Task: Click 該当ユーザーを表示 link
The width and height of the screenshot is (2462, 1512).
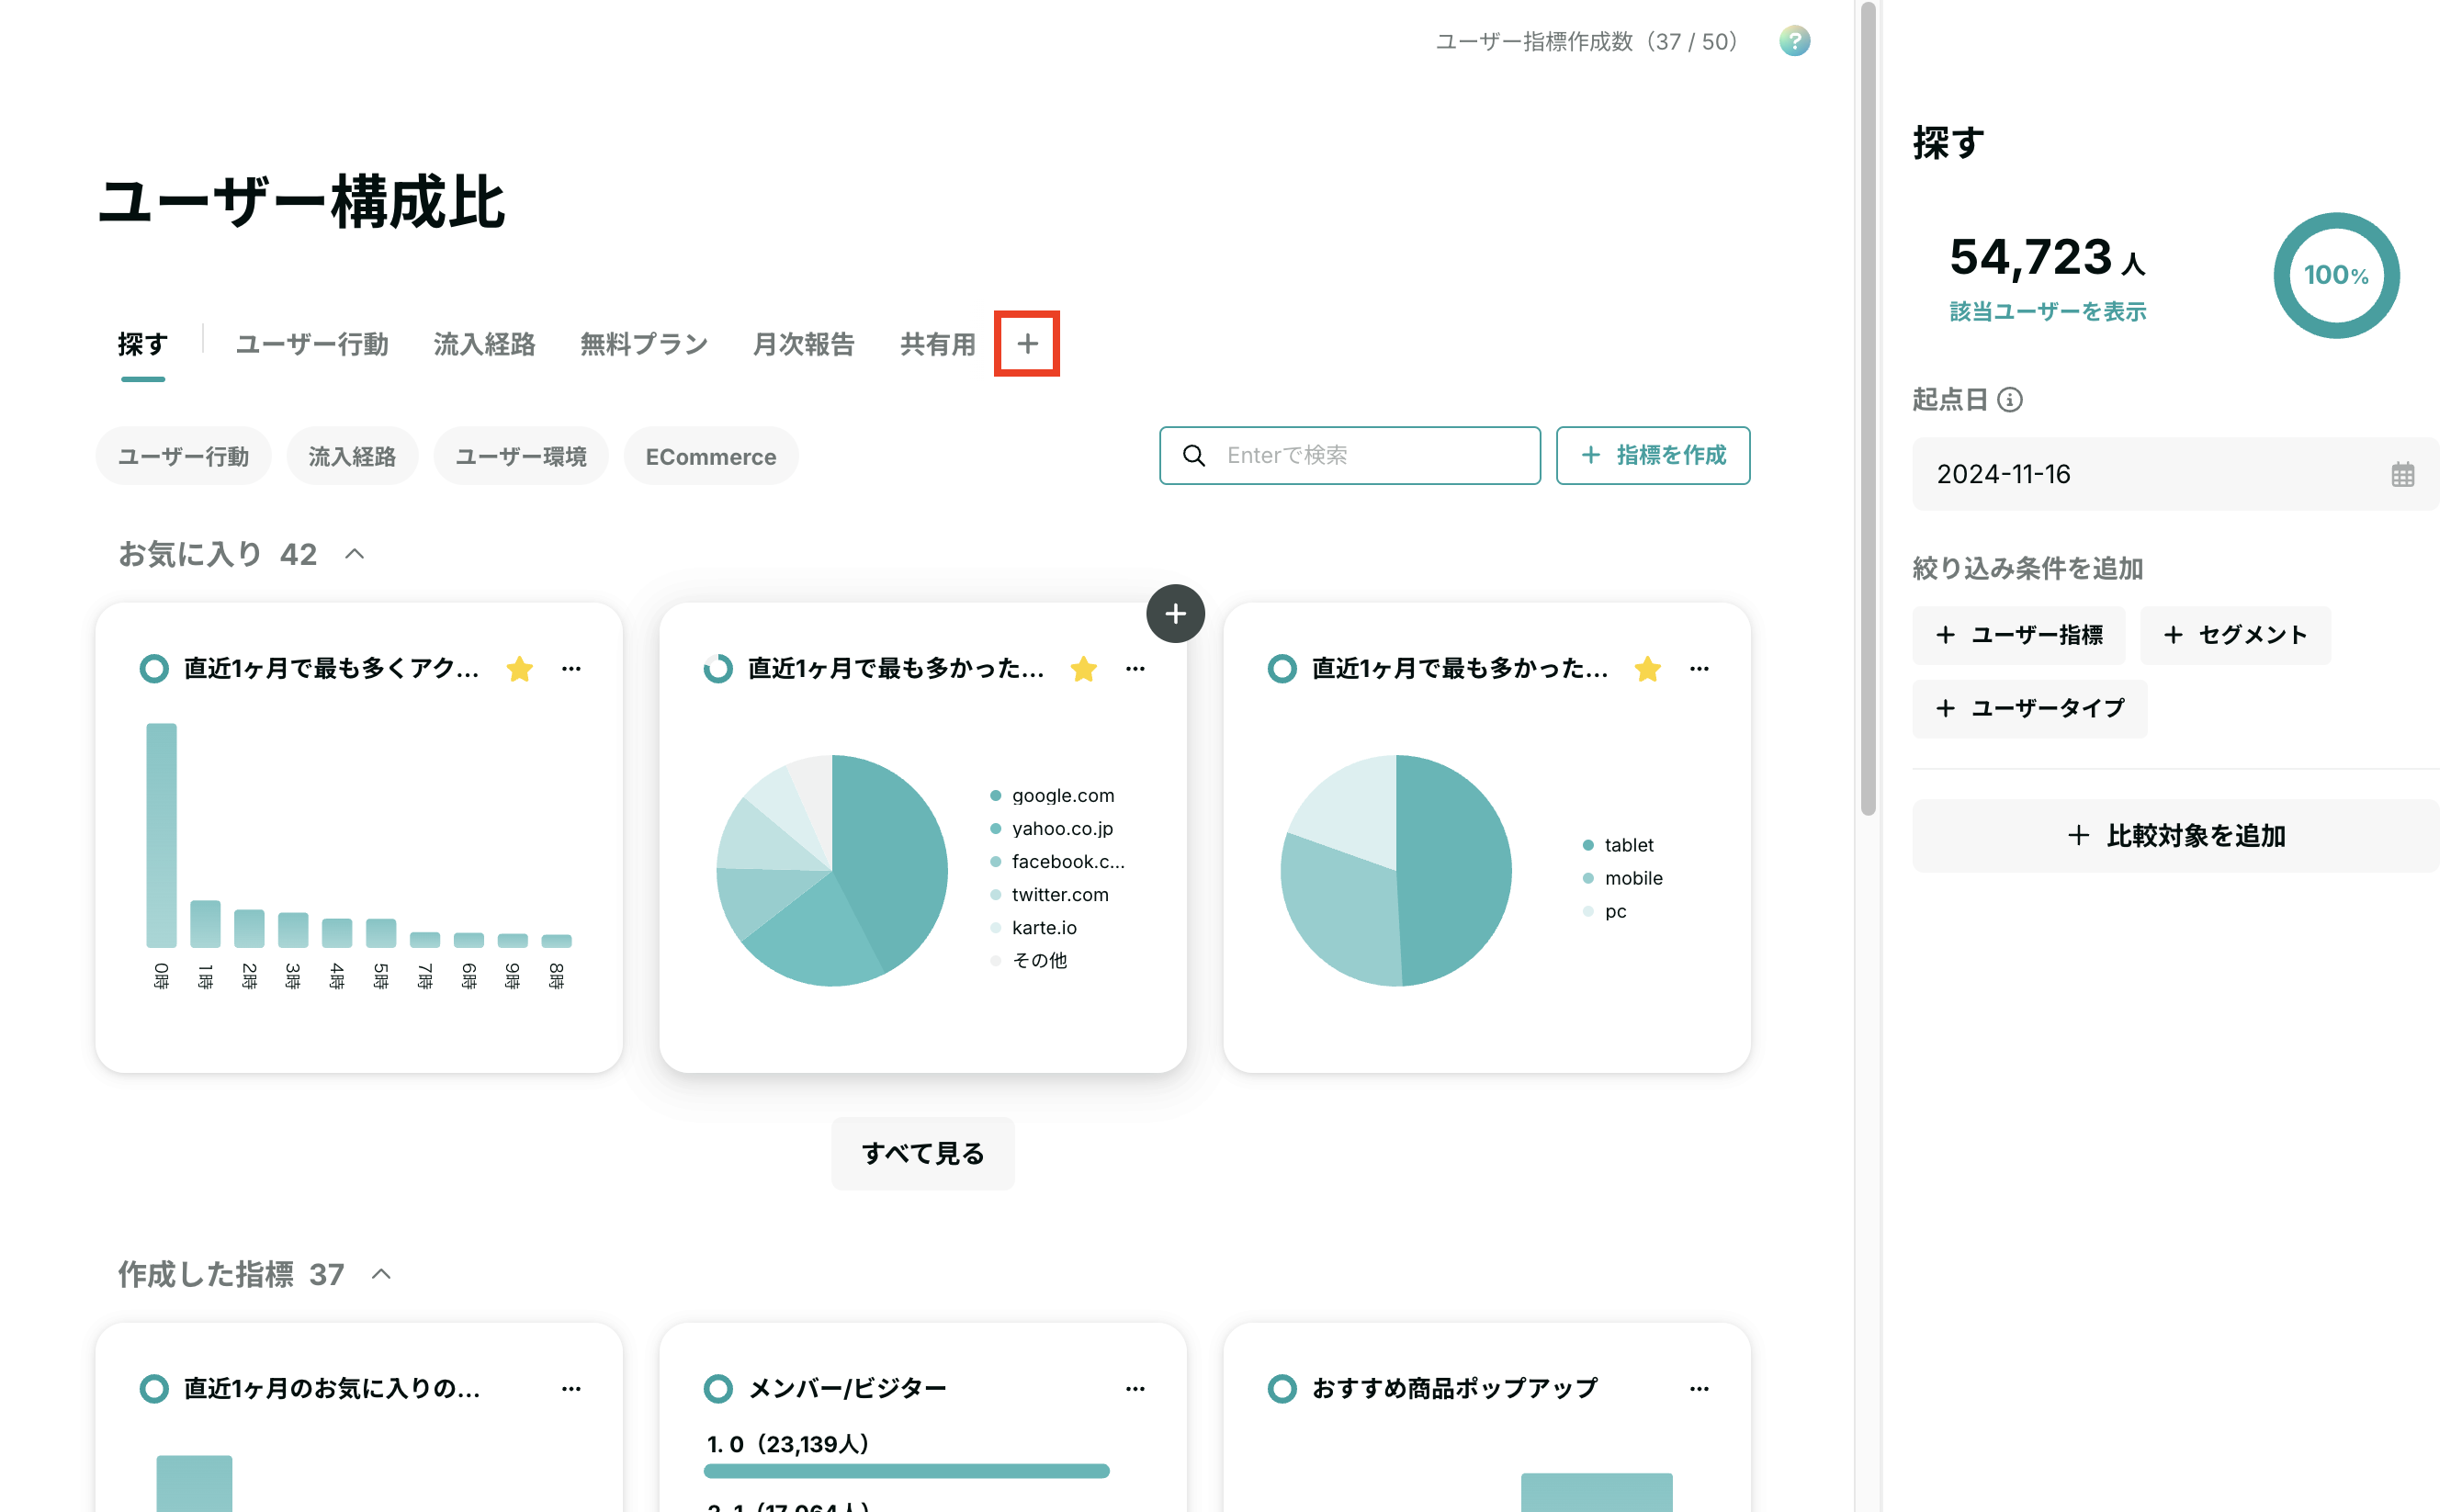Action: pos(2047,312)
